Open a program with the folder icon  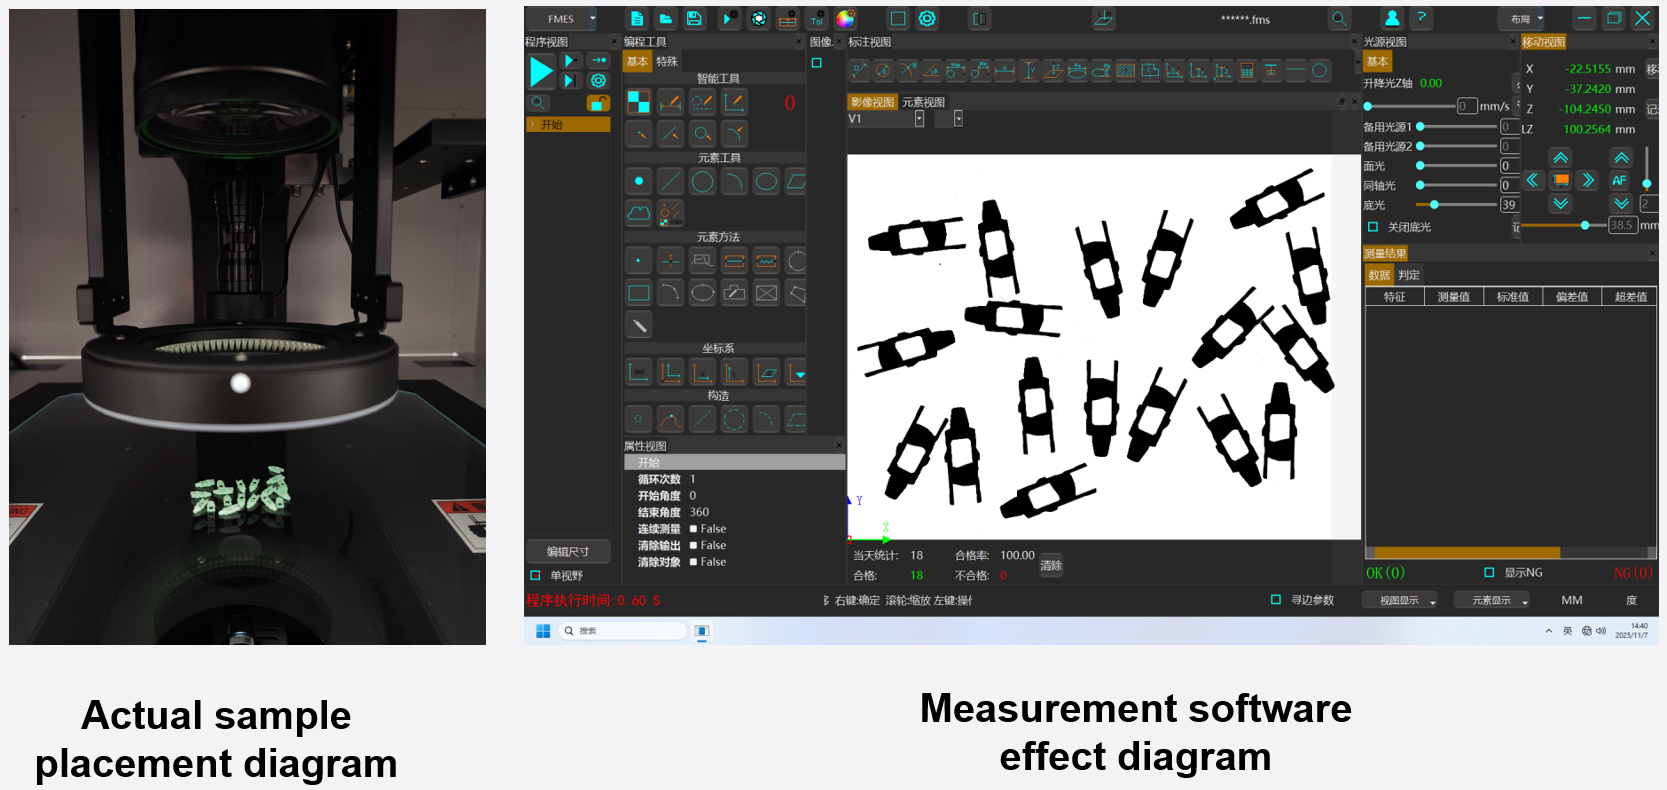[665, 19]
